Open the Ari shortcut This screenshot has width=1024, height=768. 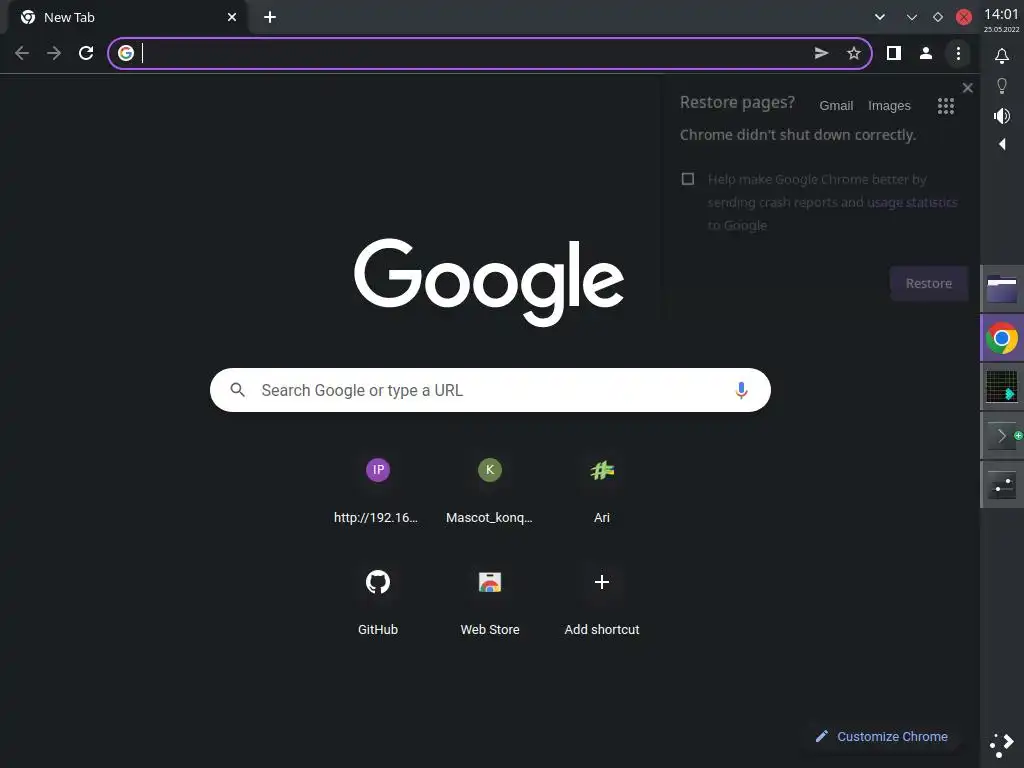pyautogui.click(x=602, y=490)
